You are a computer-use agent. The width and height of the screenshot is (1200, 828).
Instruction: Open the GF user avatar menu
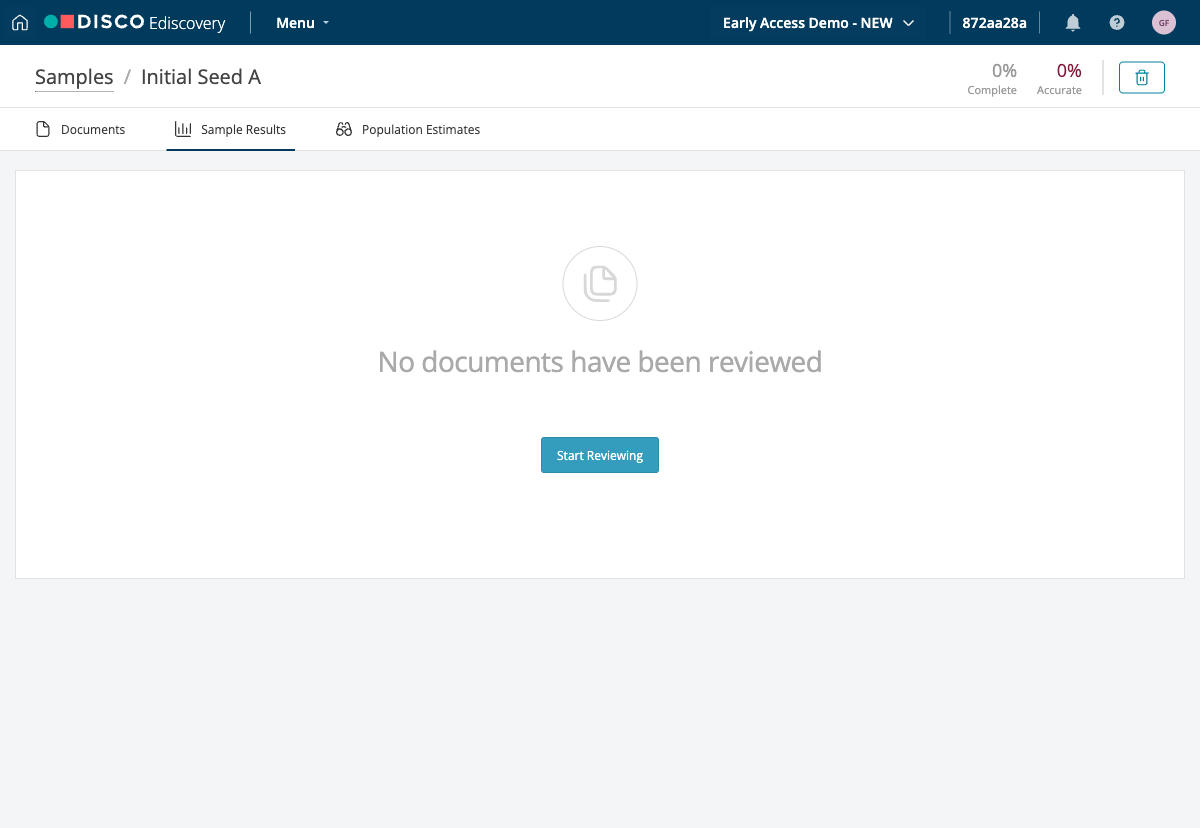click(x=1164, y=23)
